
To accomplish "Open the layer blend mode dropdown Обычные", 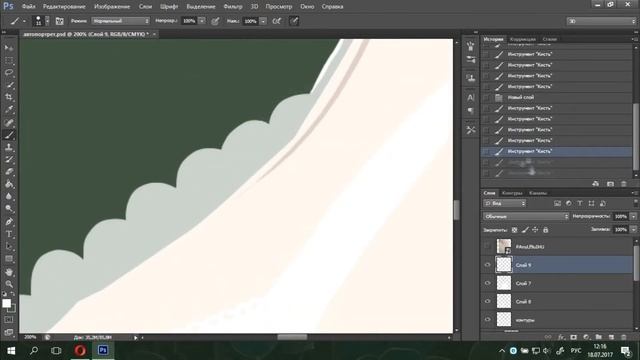I will pyautogui.click(x=526, y=216).
